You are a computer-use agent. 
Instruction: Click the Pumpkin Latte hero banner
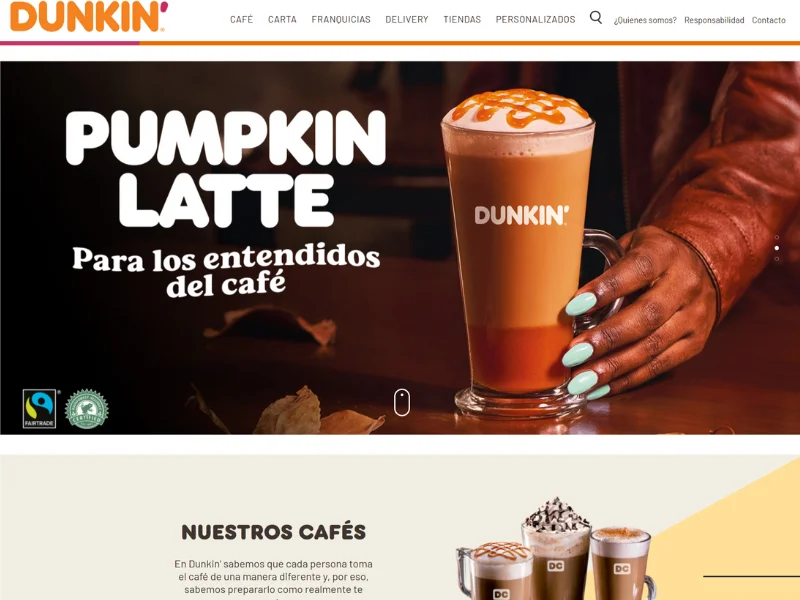point(400,248)
